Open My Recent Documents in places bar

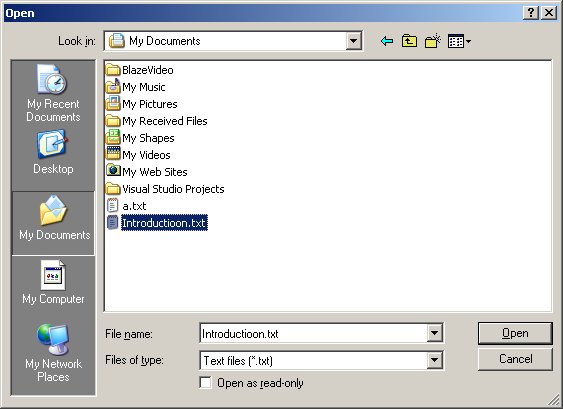(53, 93)
